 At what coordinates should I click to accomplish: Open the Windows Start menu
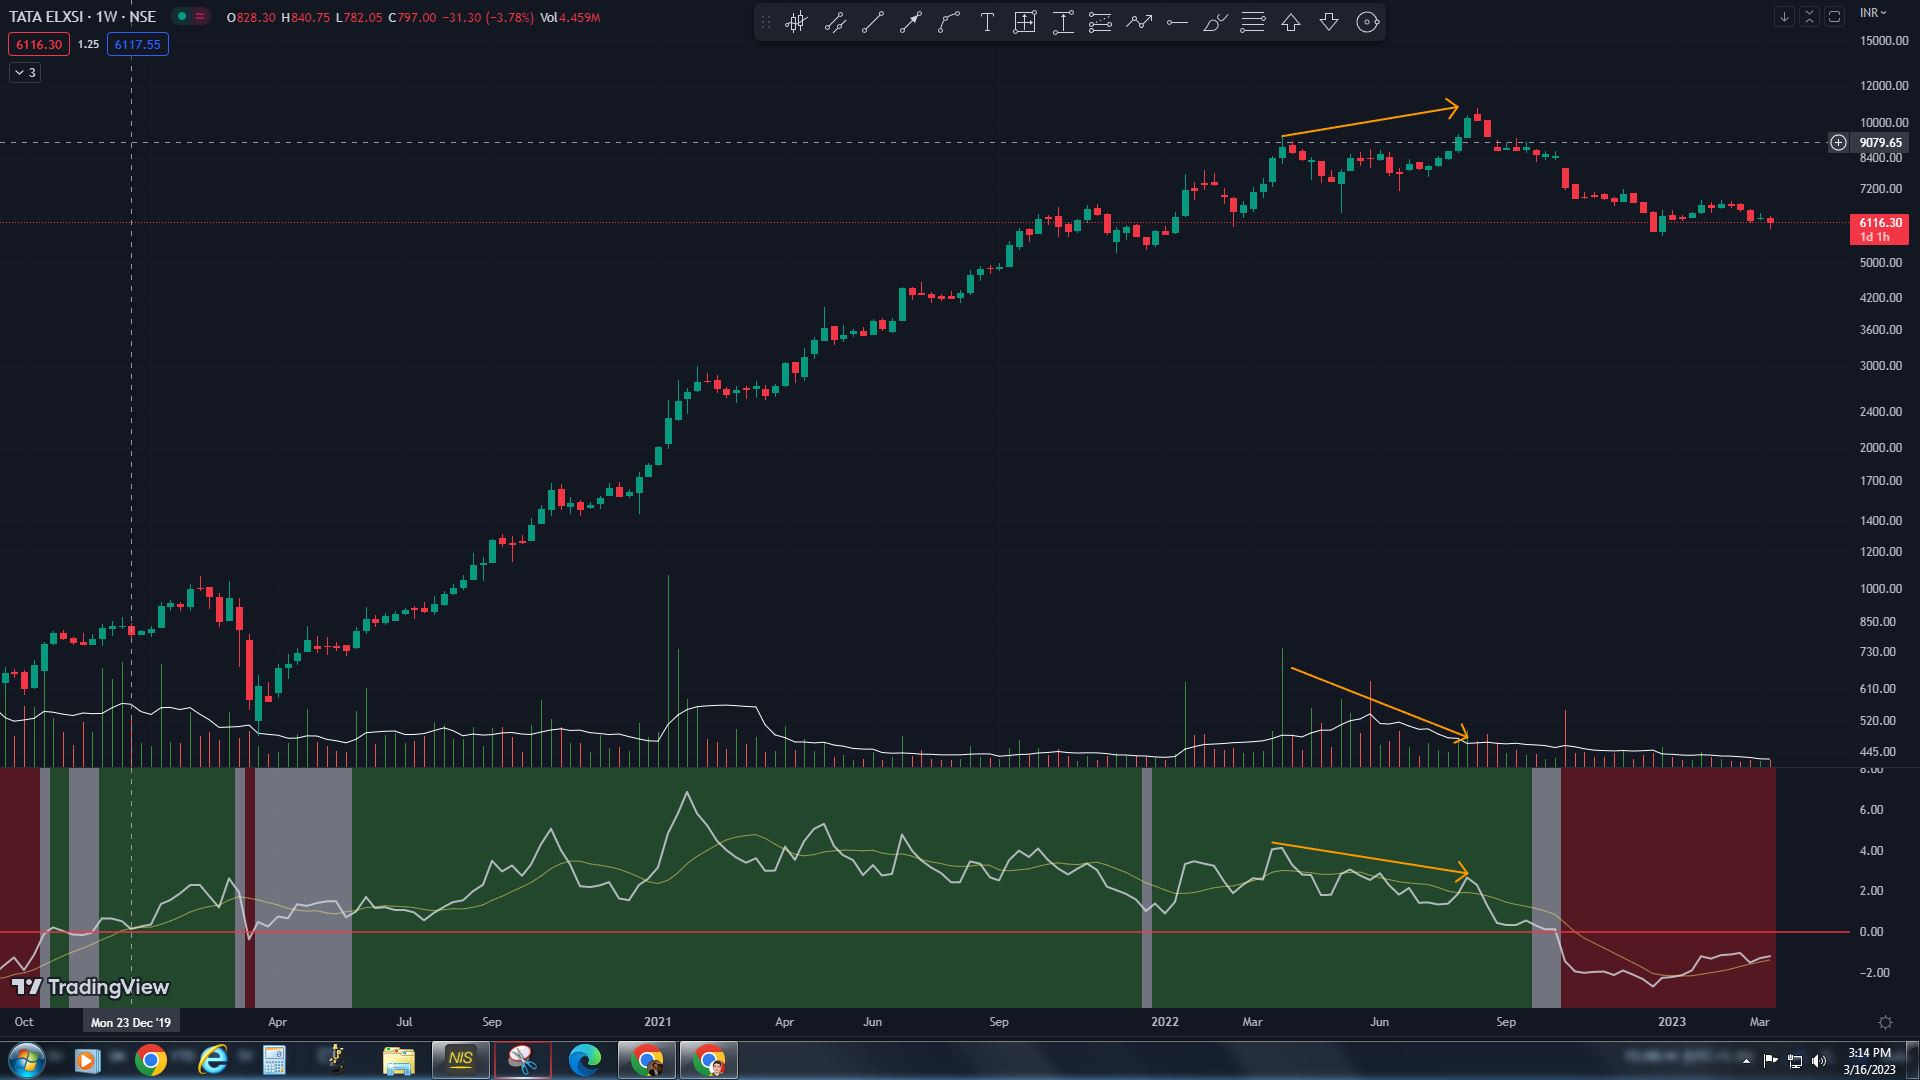(x=26, y=1060)
